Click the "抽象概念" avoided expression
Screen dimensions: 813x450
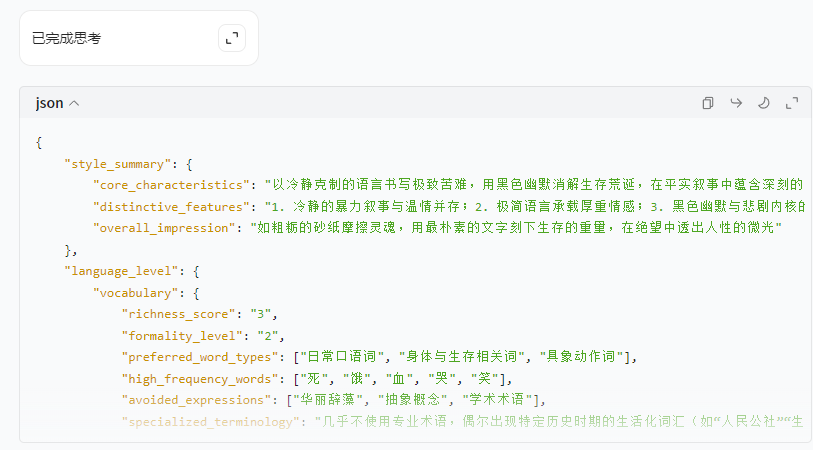coord(413,400)
